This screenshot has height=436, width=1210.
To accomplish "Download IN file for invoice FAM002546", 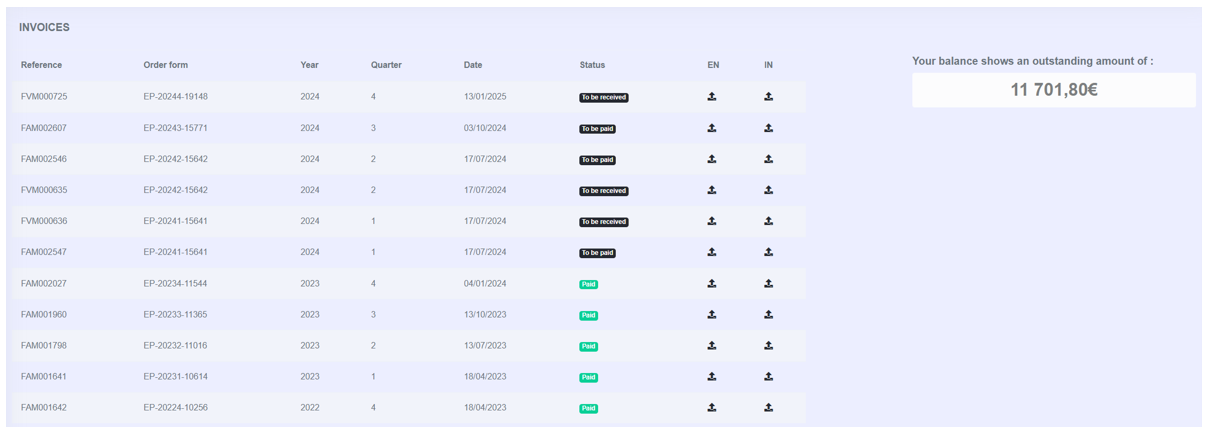I will pos(768,159).
